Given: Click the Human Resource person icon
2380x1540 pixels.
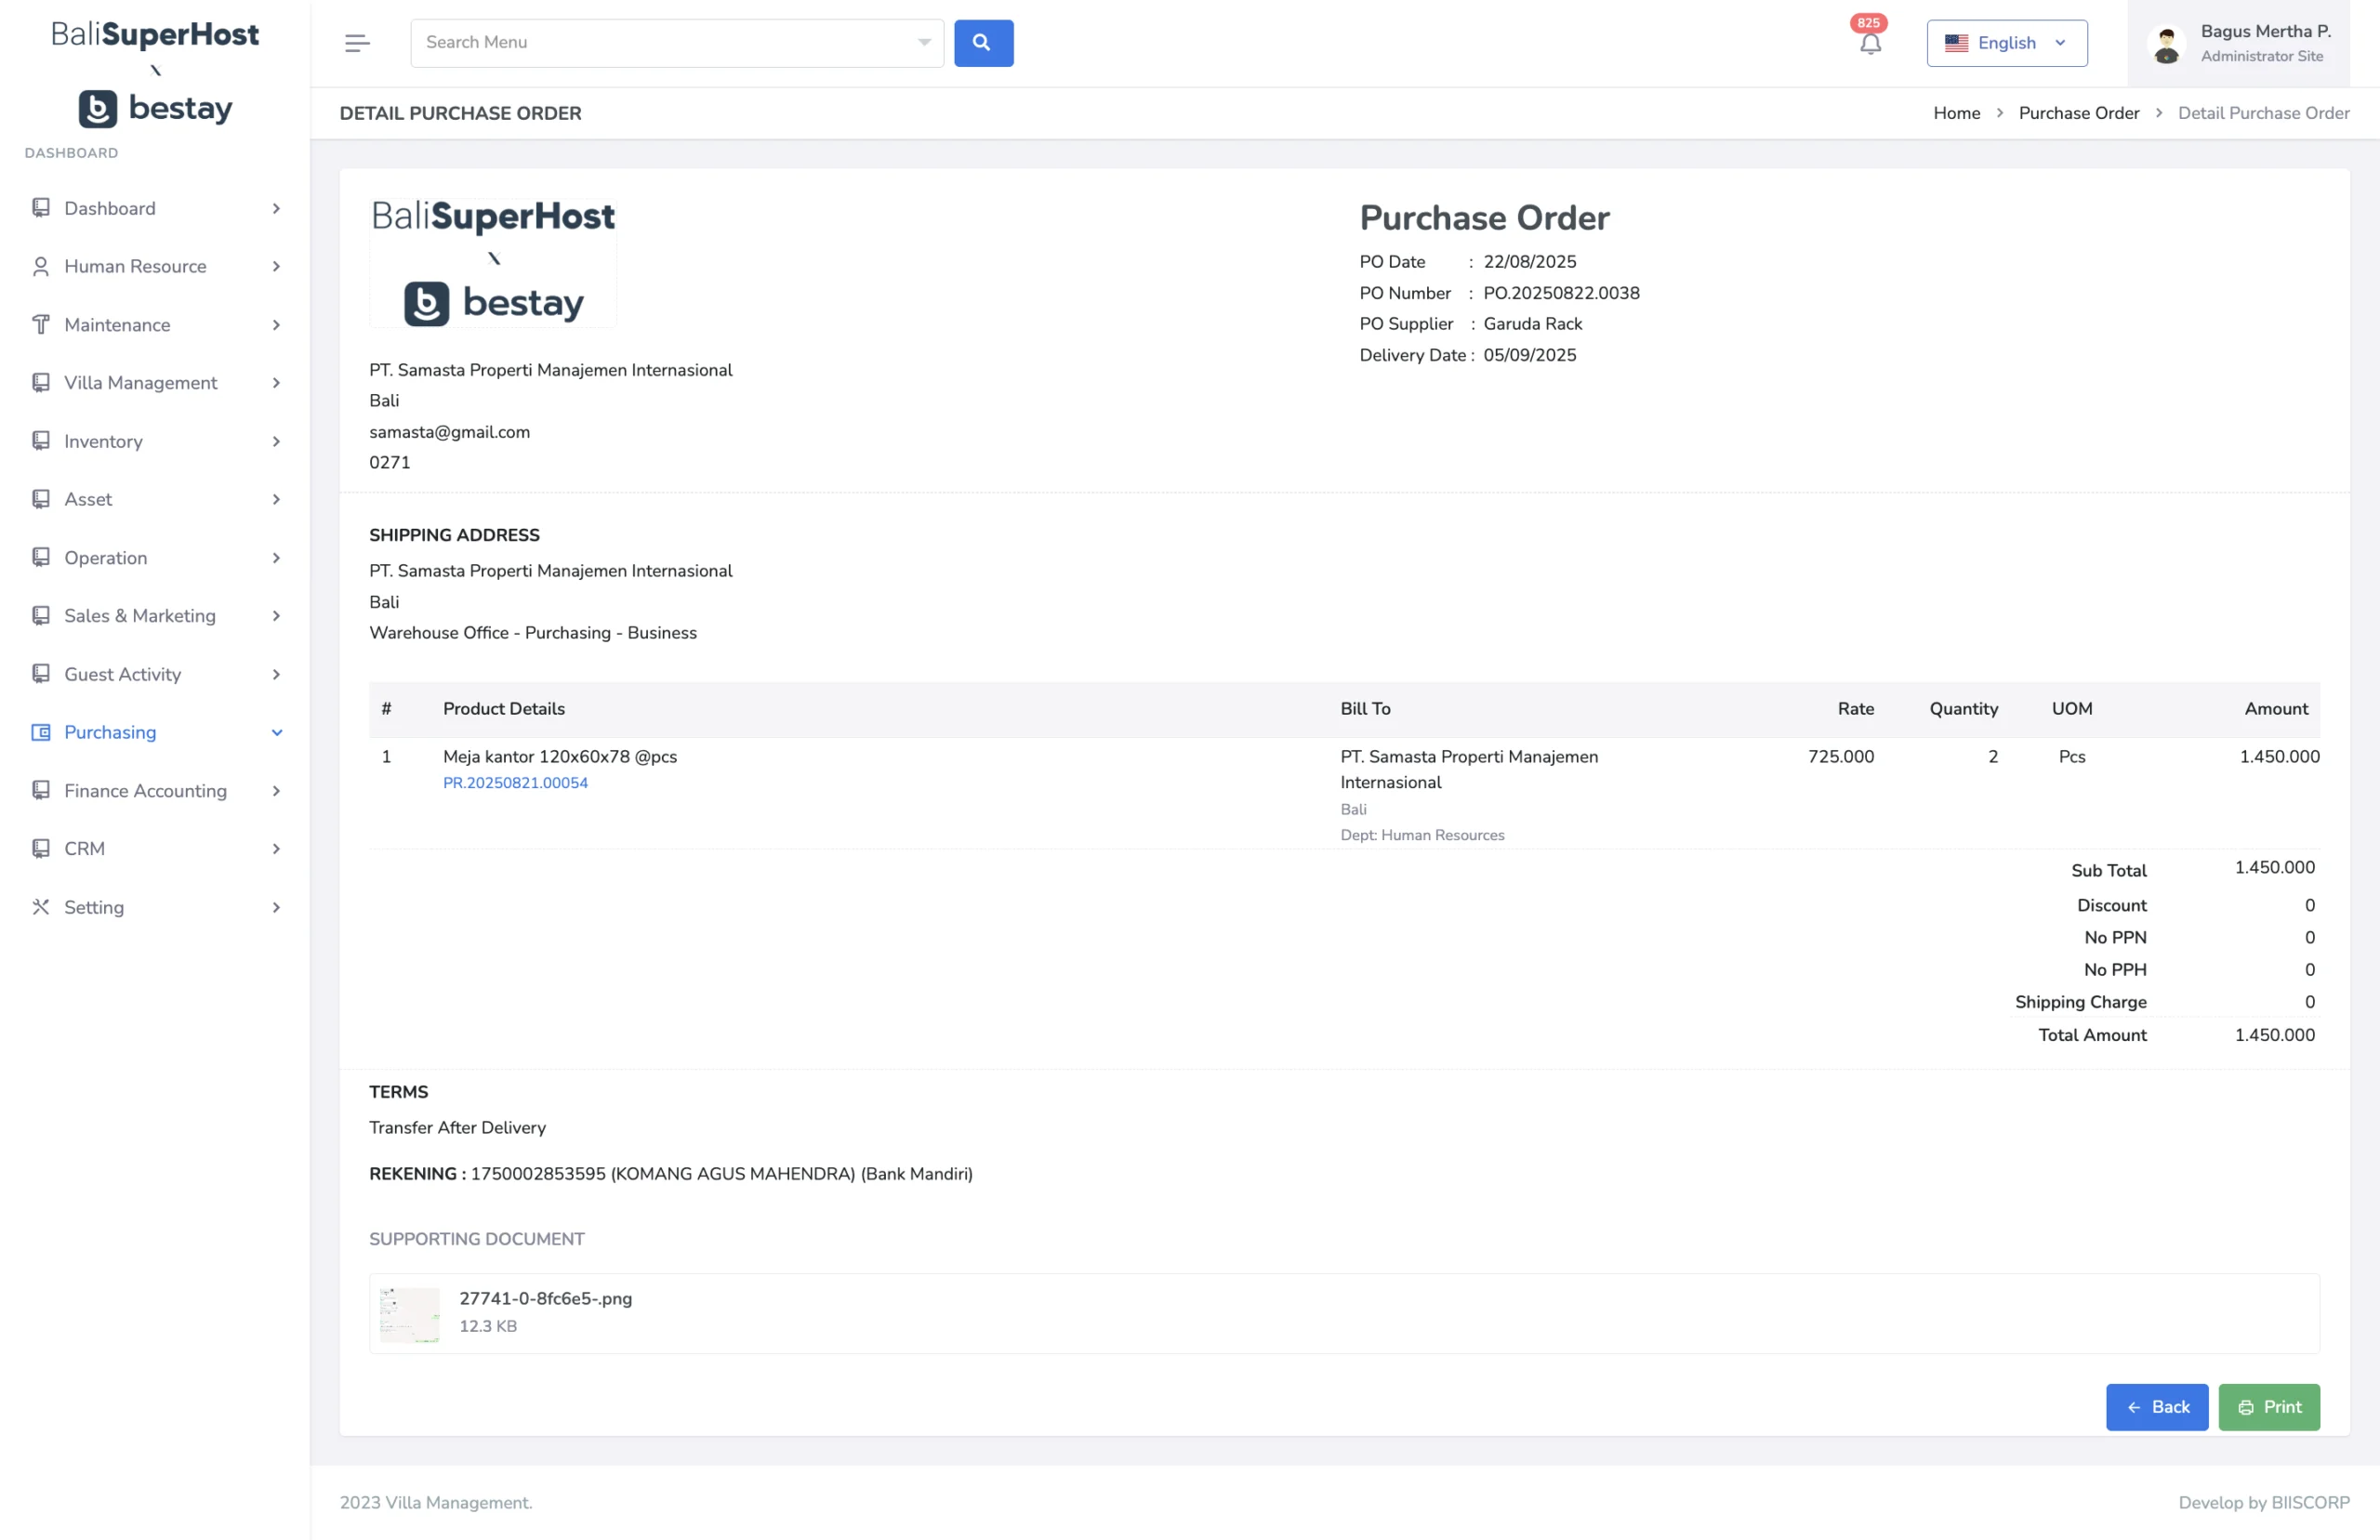Looking at the screenshot, I should pyautogui.click(x=41, y=266).
